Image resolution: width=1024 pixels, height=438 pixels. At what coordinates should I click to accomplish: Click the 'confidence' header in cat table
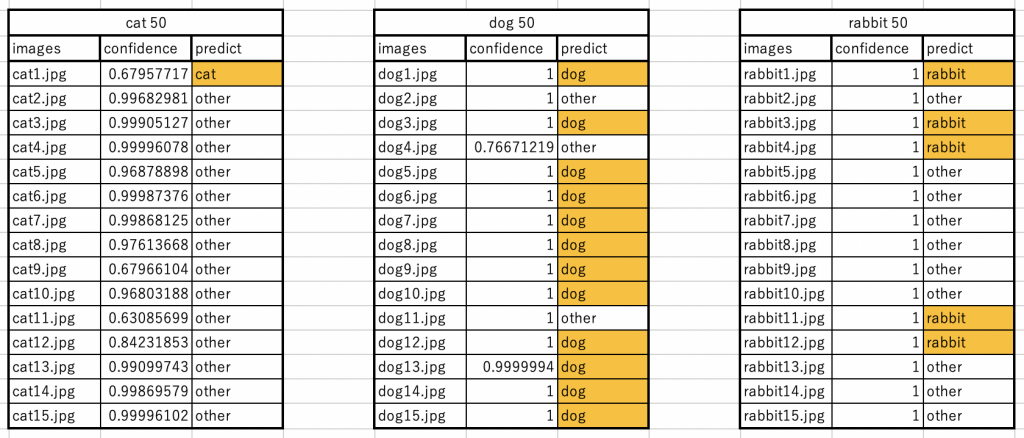click(146, 48)
